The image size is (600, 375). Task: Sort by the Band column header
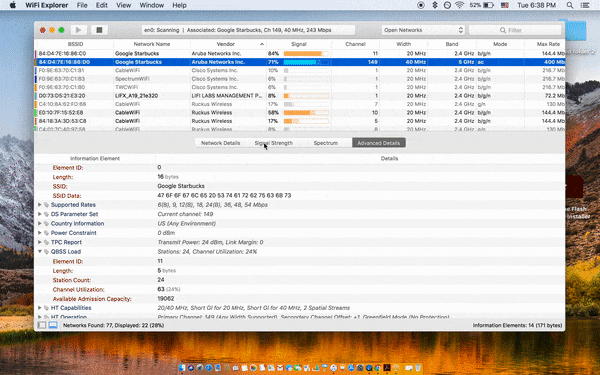click(x=452, y=44)
